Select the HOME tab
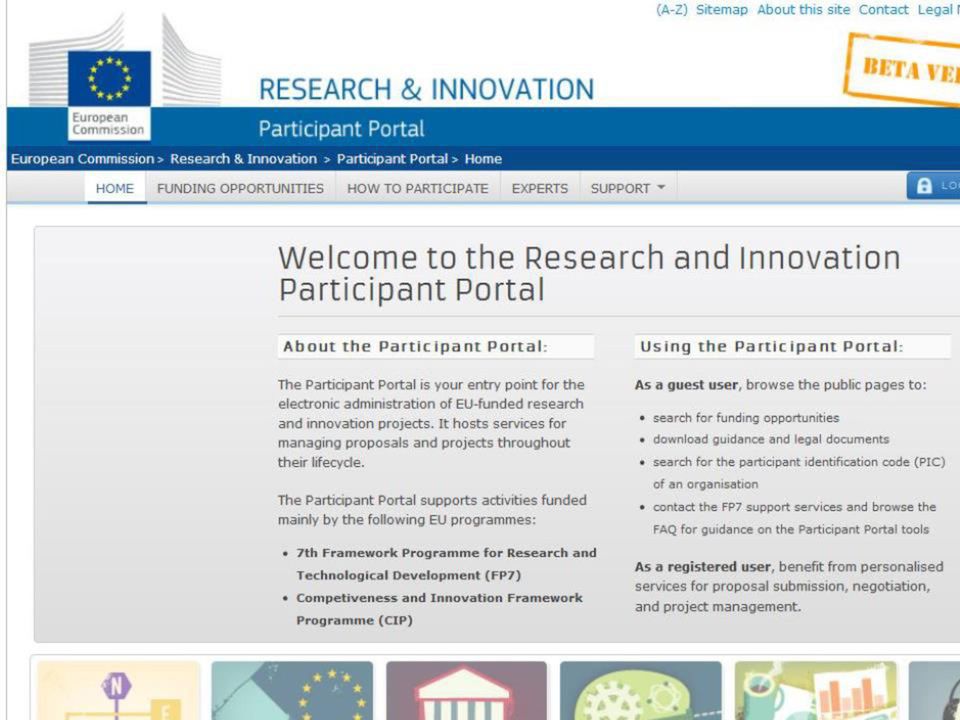The image size is (960, 720). [x=114, y=188]
